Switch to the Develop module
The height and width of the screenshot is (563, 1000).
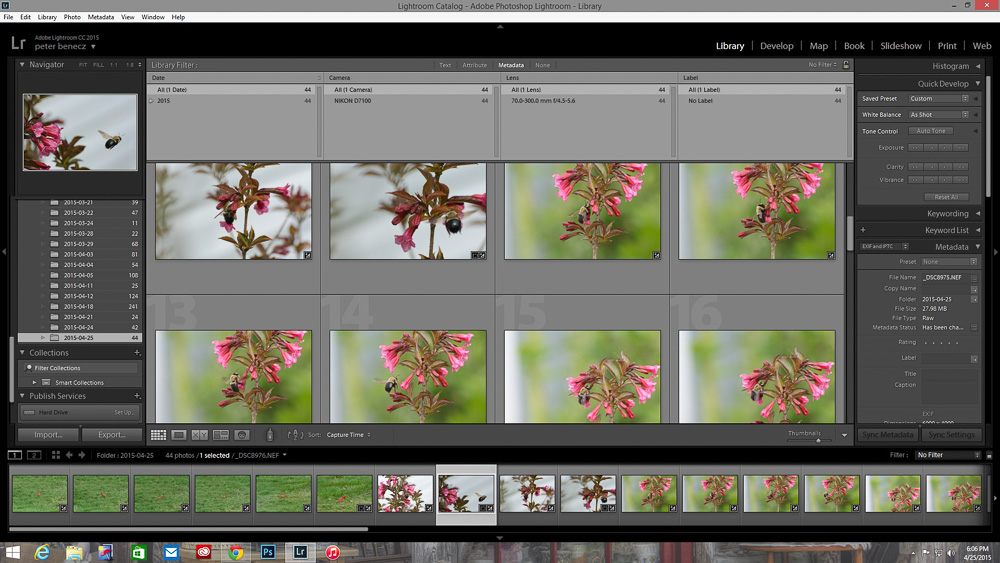click(x=776, y=46)
